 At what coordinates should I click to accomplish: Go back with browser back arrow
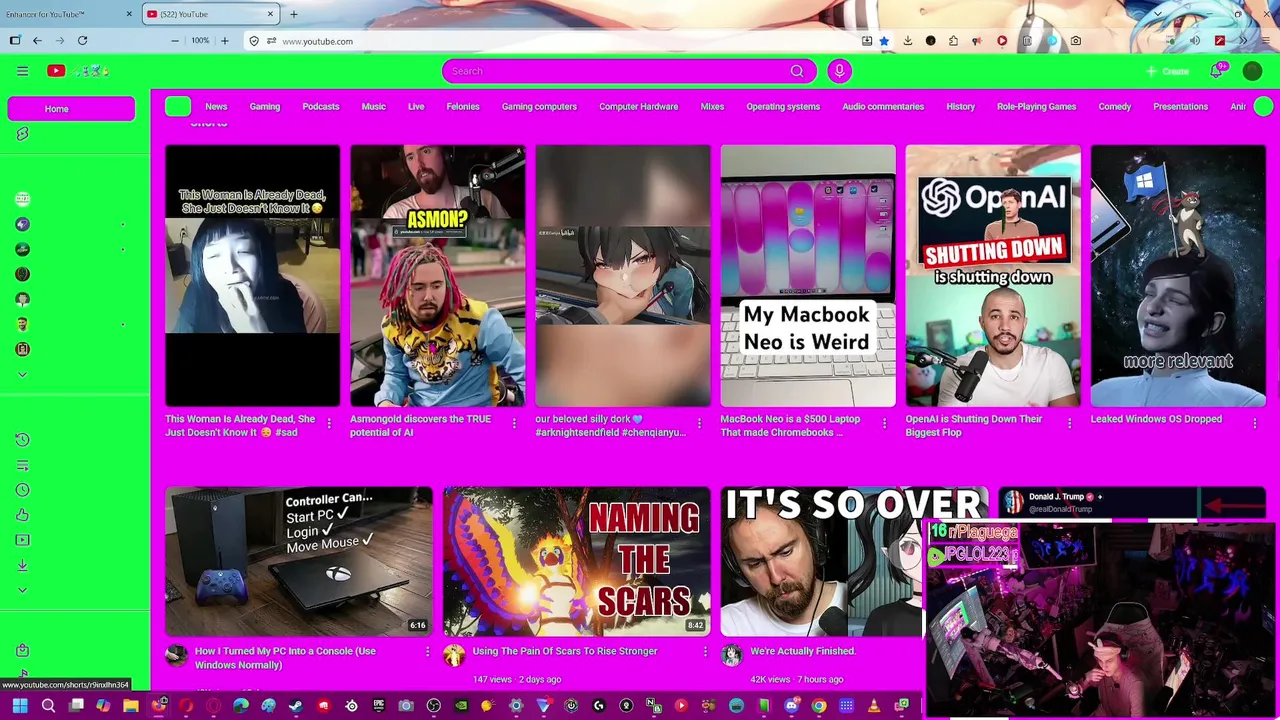pos(37,41)
